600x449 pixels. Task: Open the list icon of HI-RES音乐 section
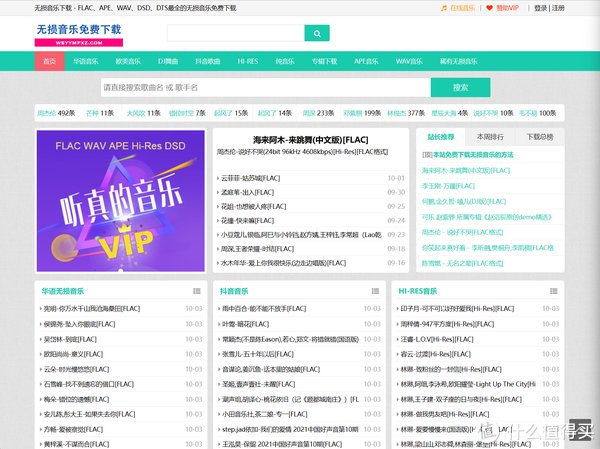554,291
